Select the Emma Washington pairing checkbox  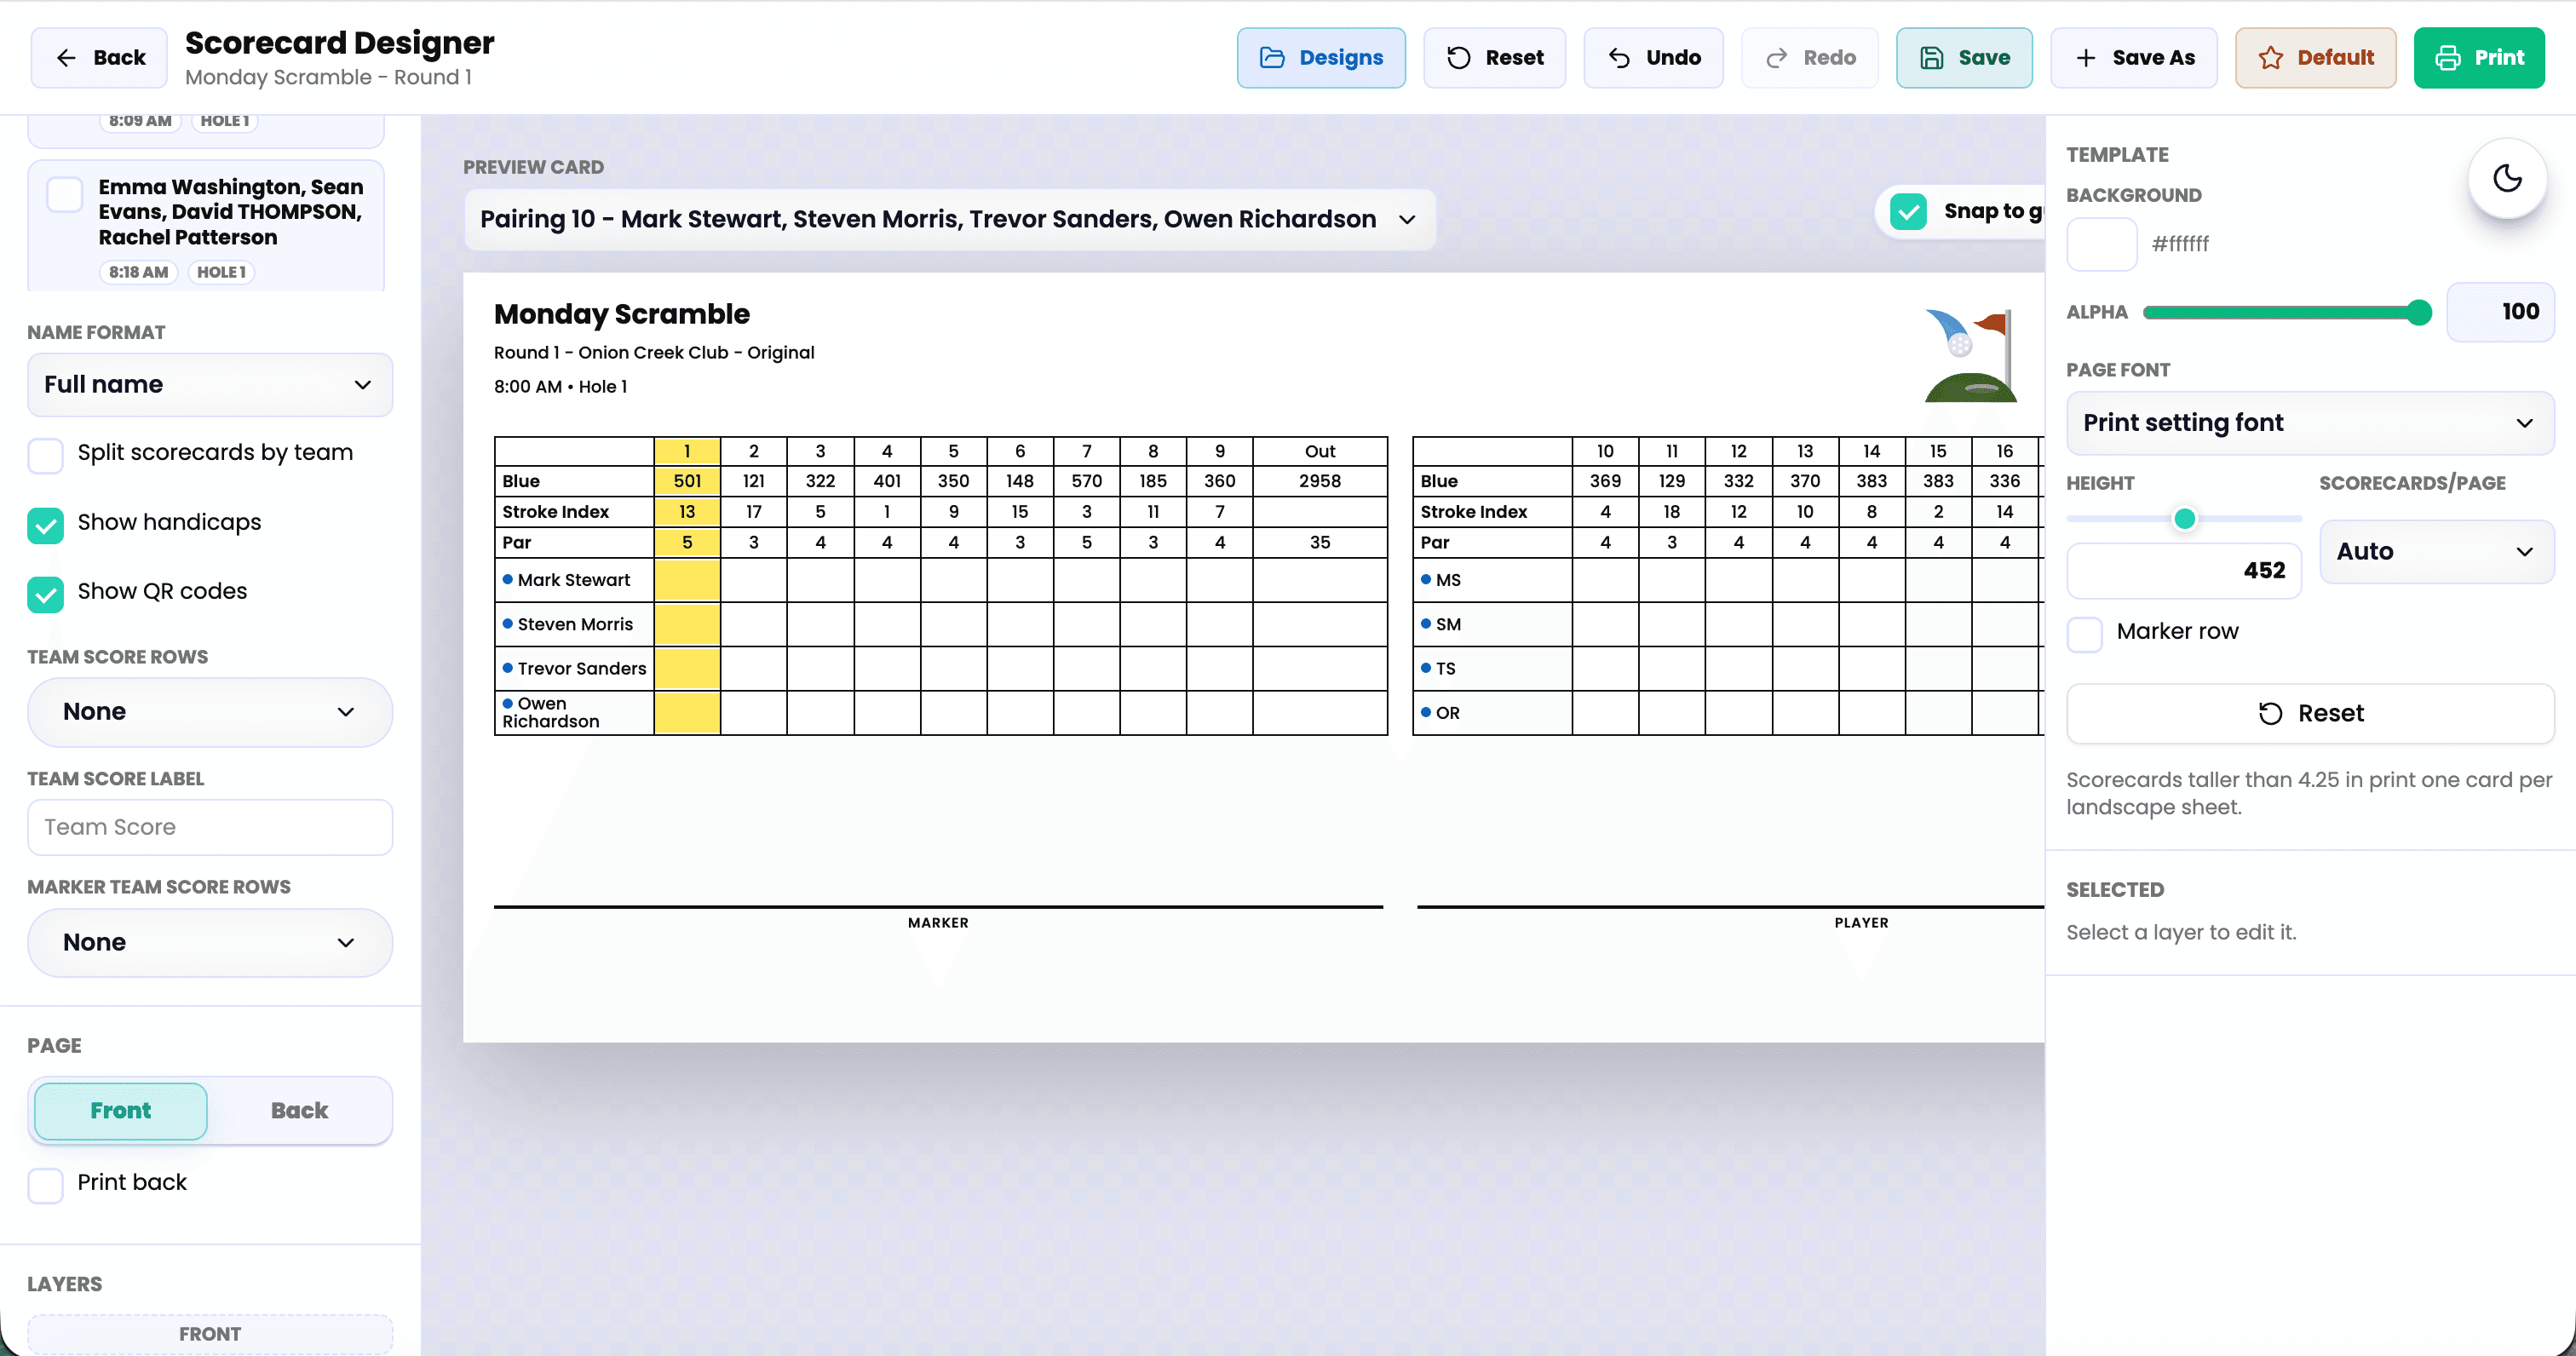(65, 194)
